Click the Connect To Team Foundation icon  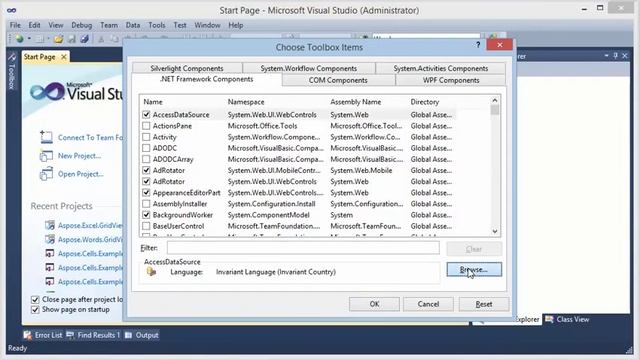(x=47, y=137)
